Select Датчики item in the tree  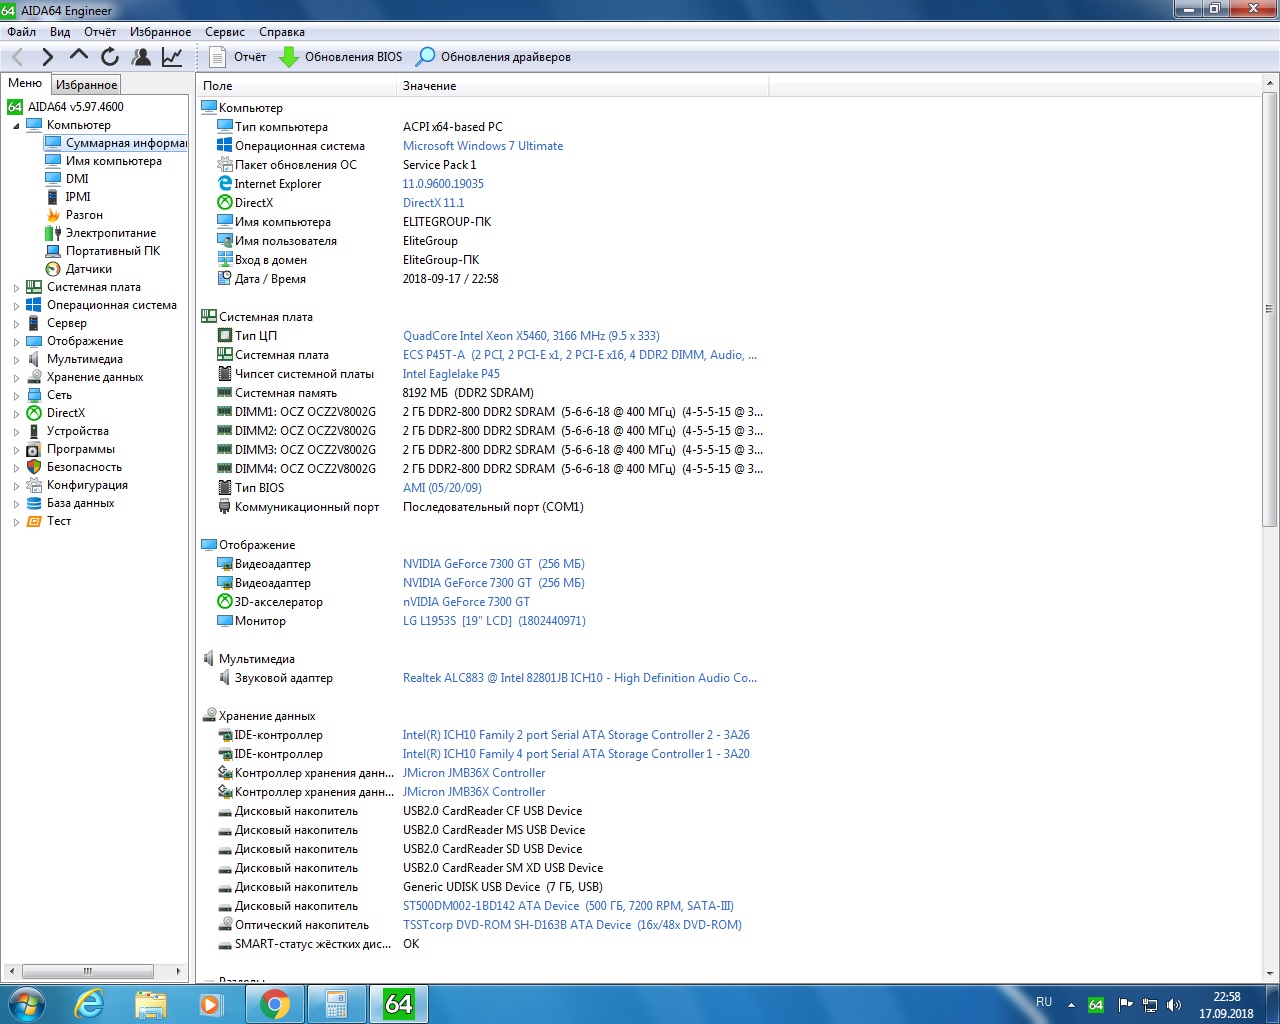[88, 269]
